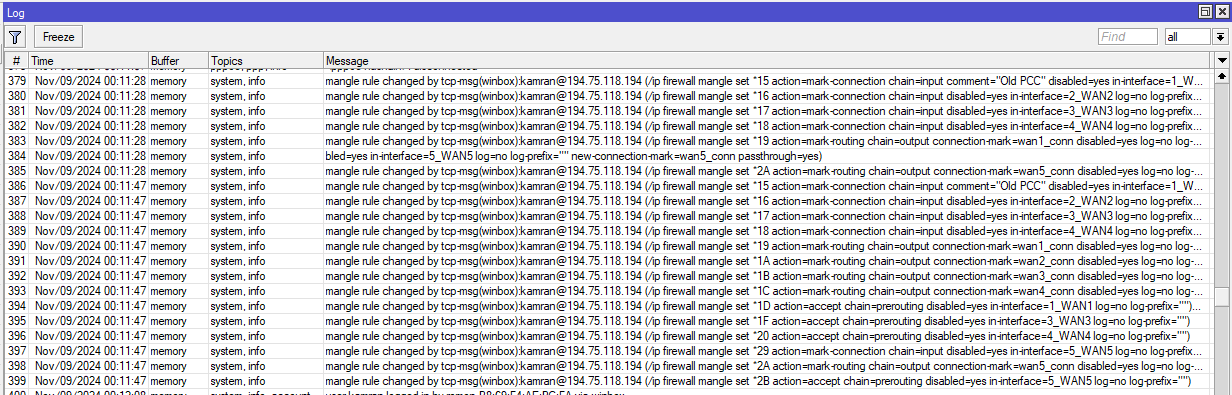Screen dimensions: 1232x395
Task: Sort by the Topics column header
Action: pos(265,61)
